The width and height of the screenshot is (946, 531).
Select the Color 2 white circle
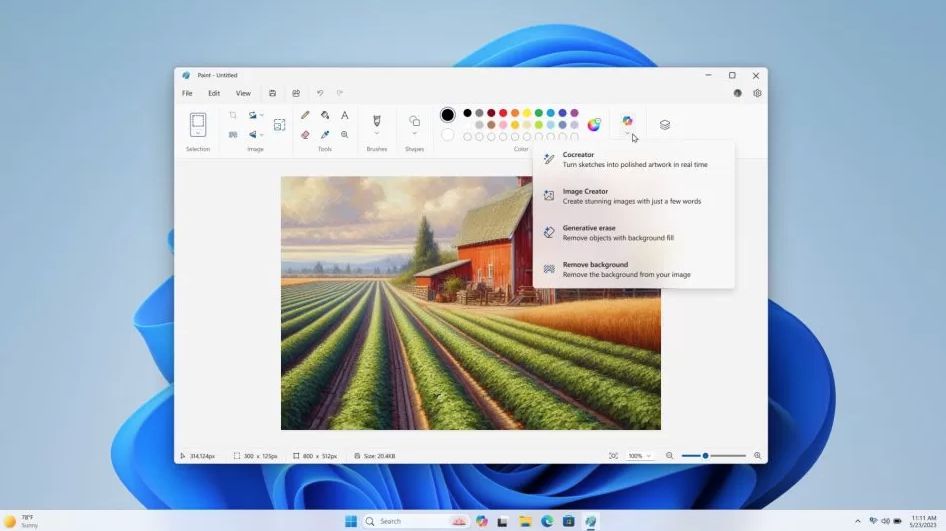[x=447, y=135]
